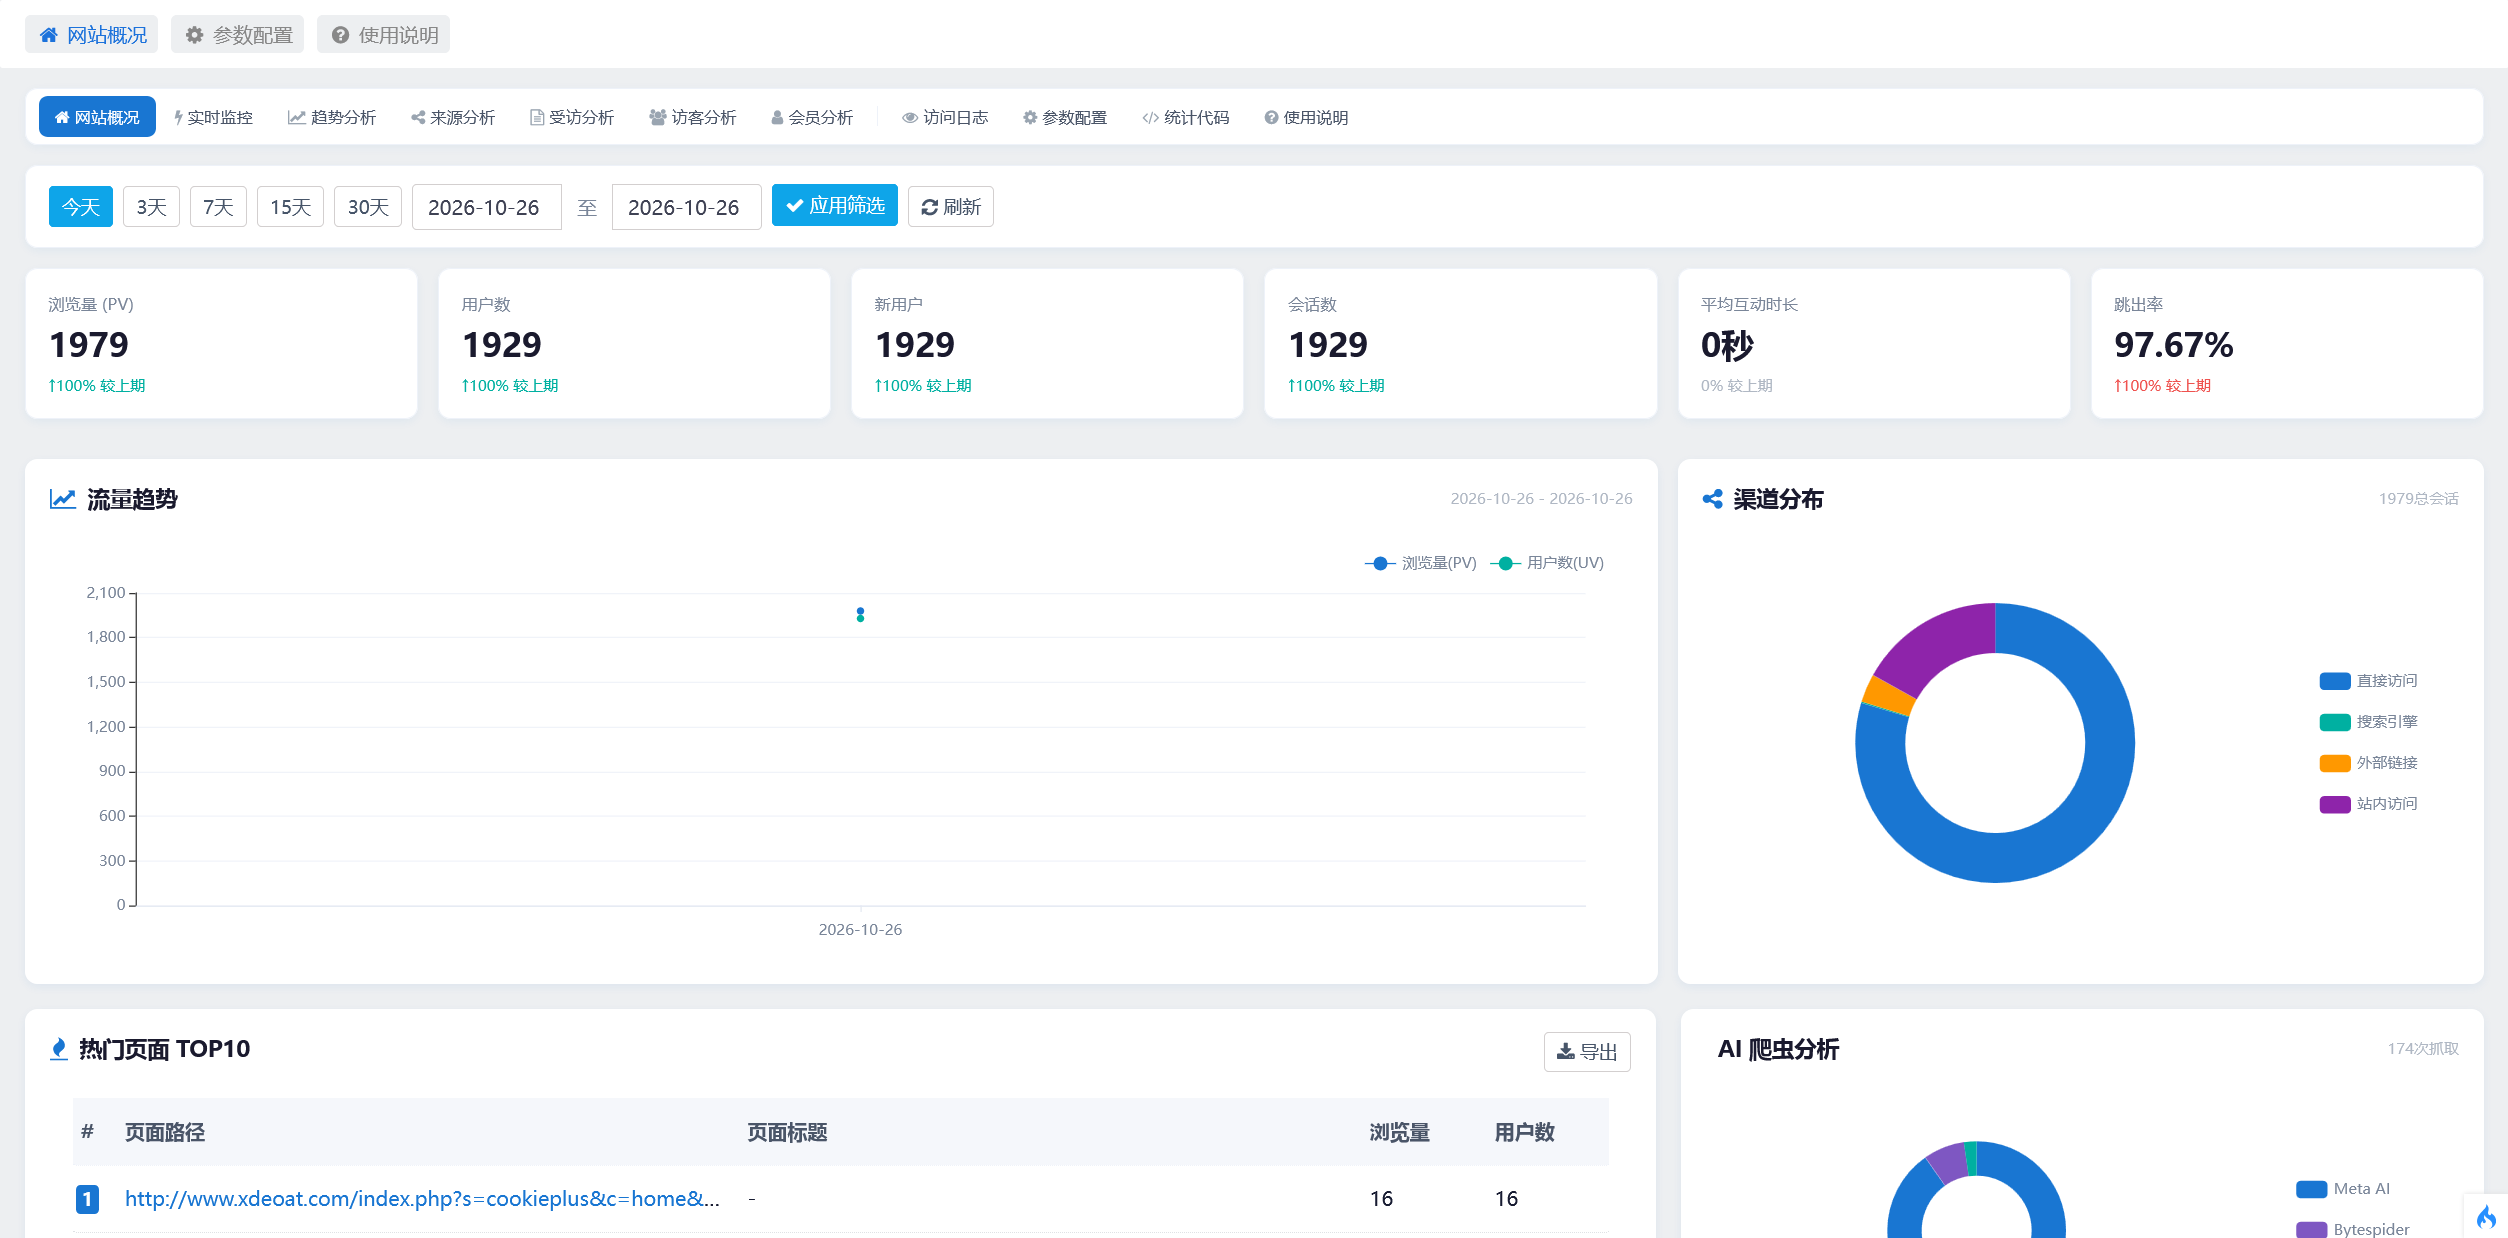Screen dimensions: 2508x1238
Task: Open 会员分析 navigation item
Action: coord(812,117)
